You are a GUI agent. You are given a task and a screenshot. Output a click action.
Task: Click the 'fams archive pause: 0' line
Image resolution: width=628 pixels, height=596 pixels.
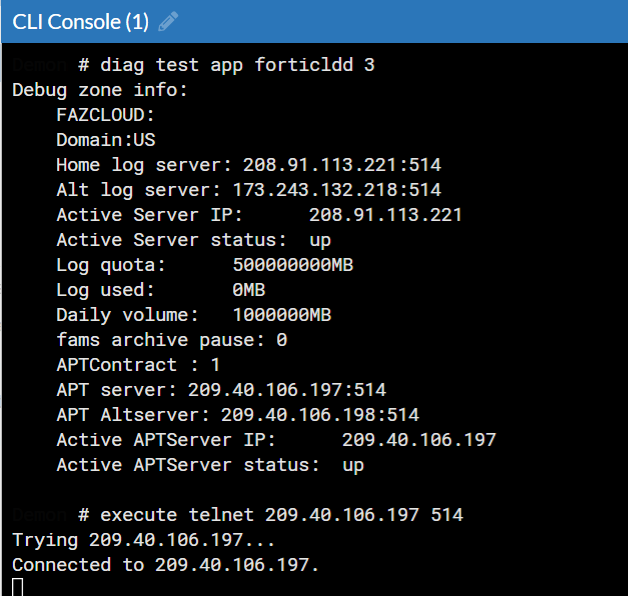[x=171, y=340]
